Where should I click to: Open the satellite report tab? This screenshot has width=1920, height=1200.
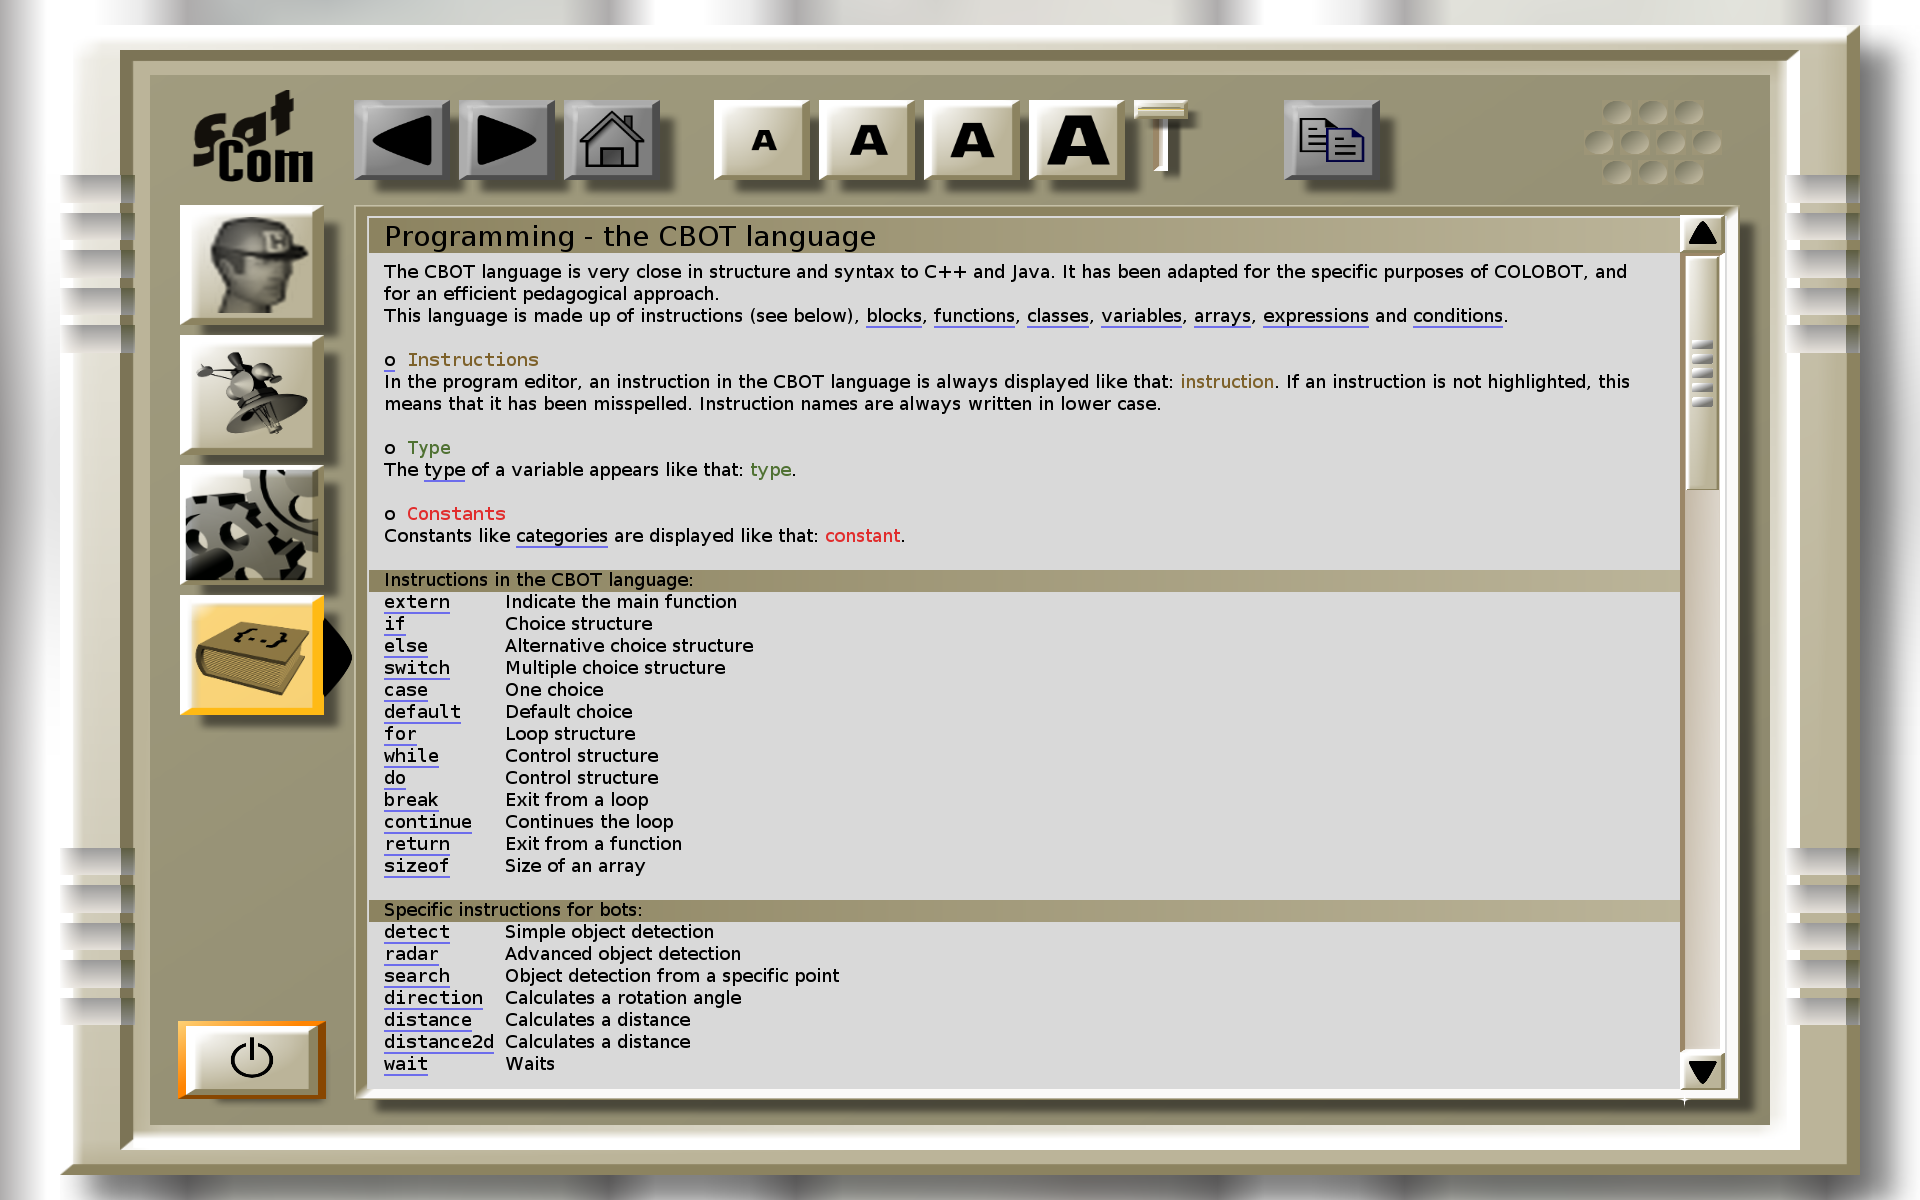(x=252, y=395)
